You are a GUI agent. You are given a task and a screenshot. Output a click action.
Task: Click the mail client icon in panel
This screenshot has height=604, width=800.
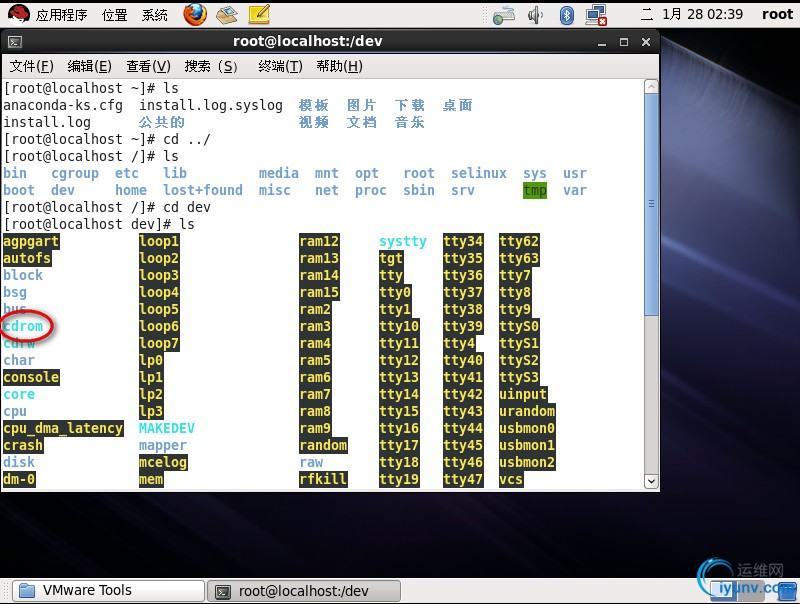click(x=227, y=14)
